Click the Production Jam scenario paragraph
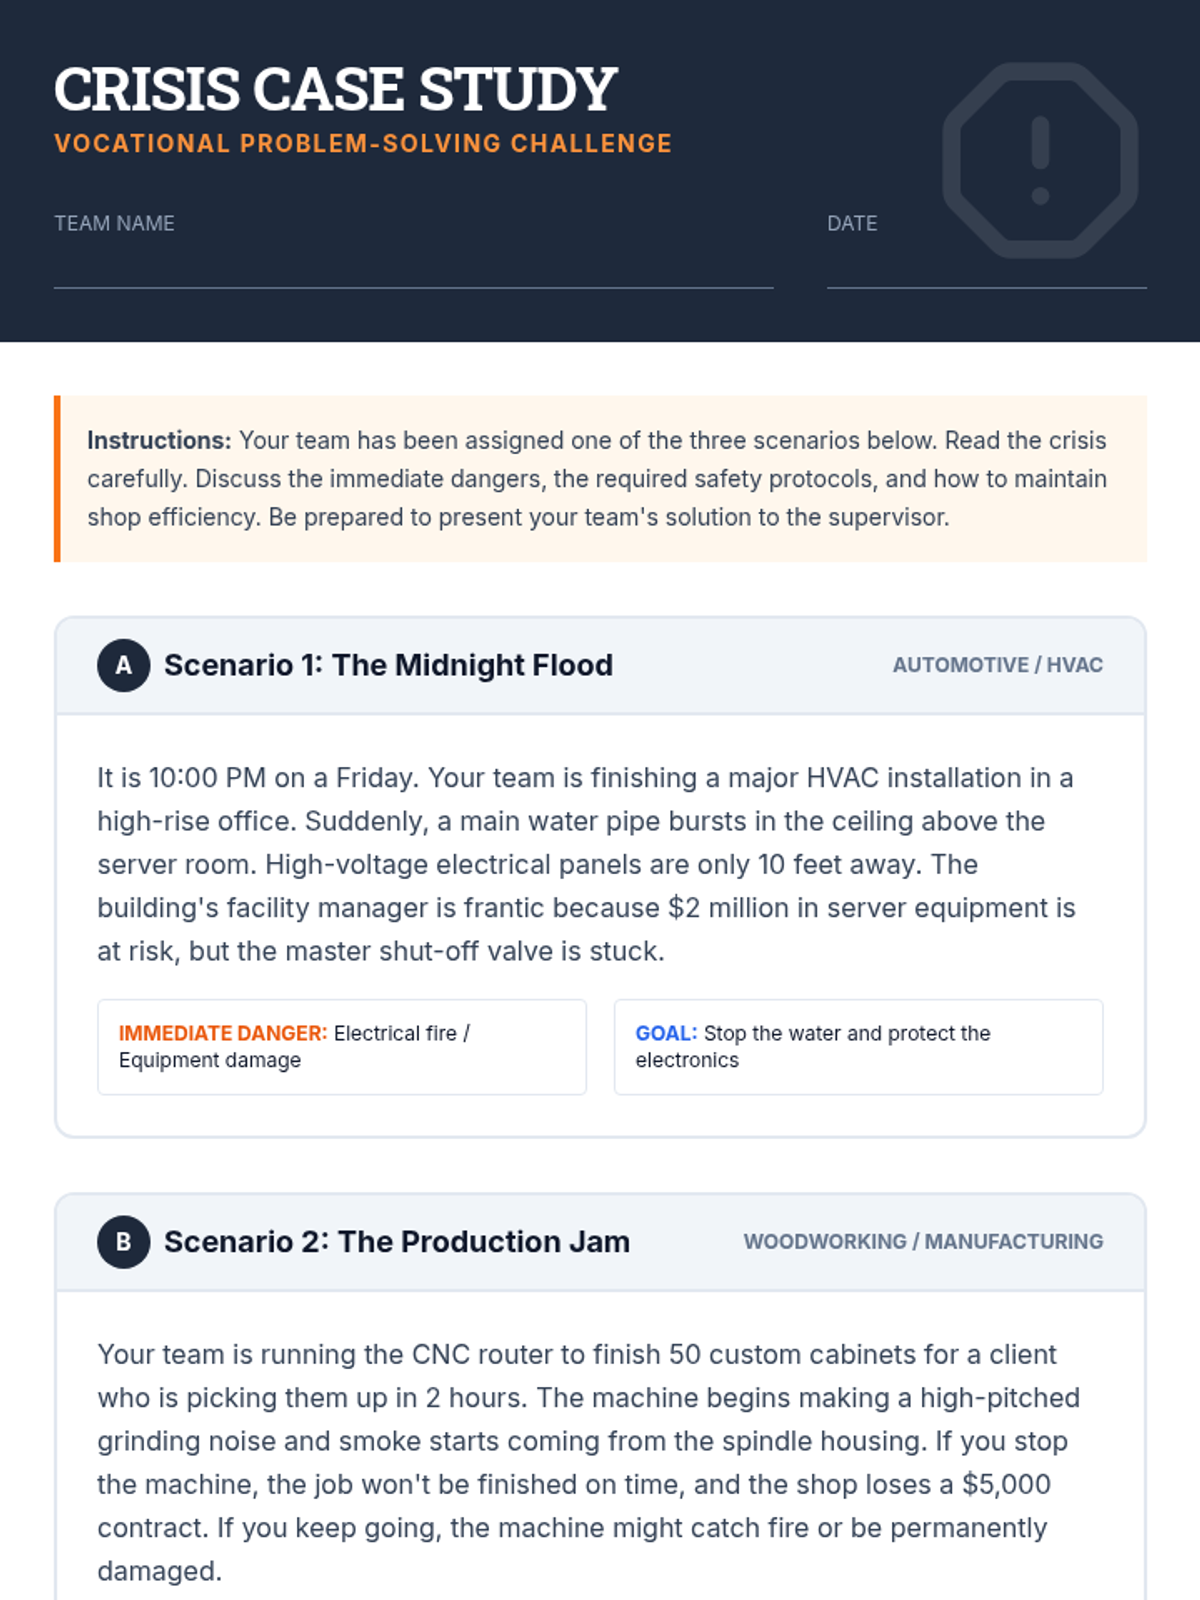 point(586,1462)
